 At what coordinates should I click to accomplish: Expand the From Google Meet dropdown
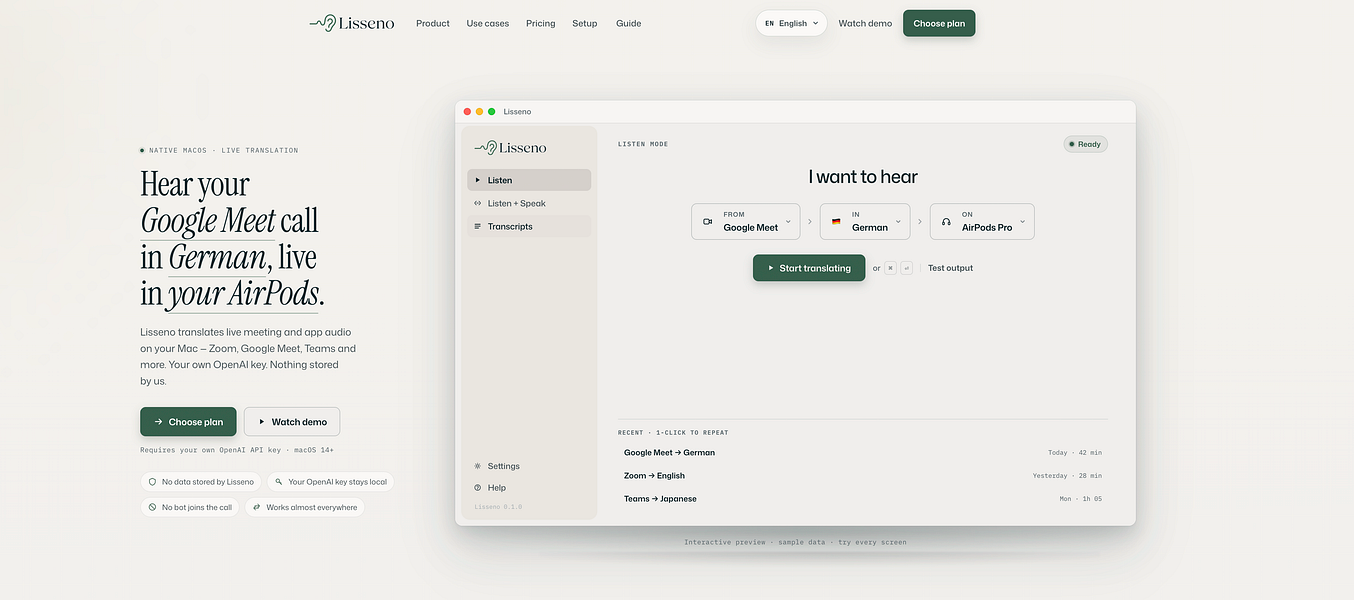coord(746,222)
